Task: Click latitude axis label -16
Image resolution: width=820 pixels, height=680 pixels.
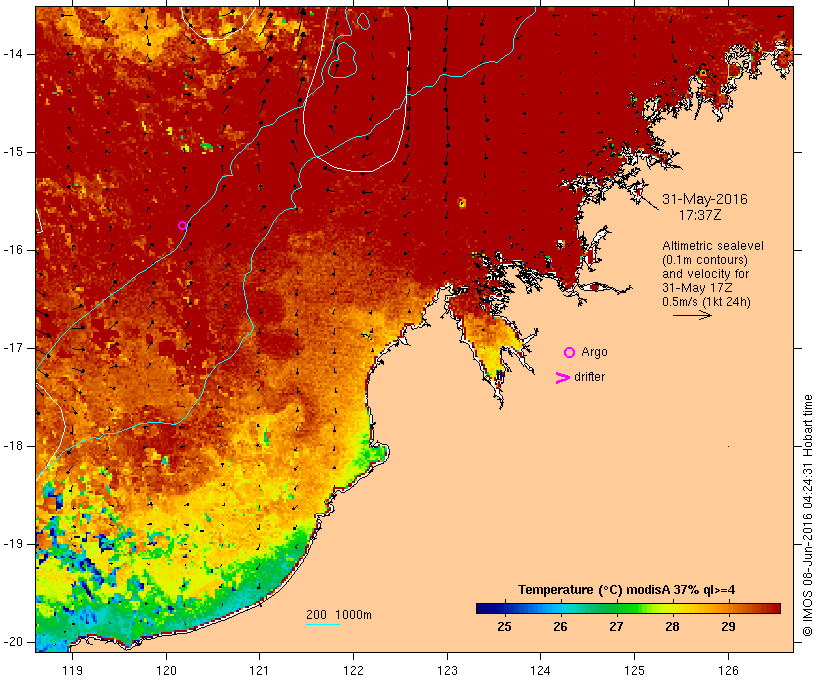Action: (13, 250)
